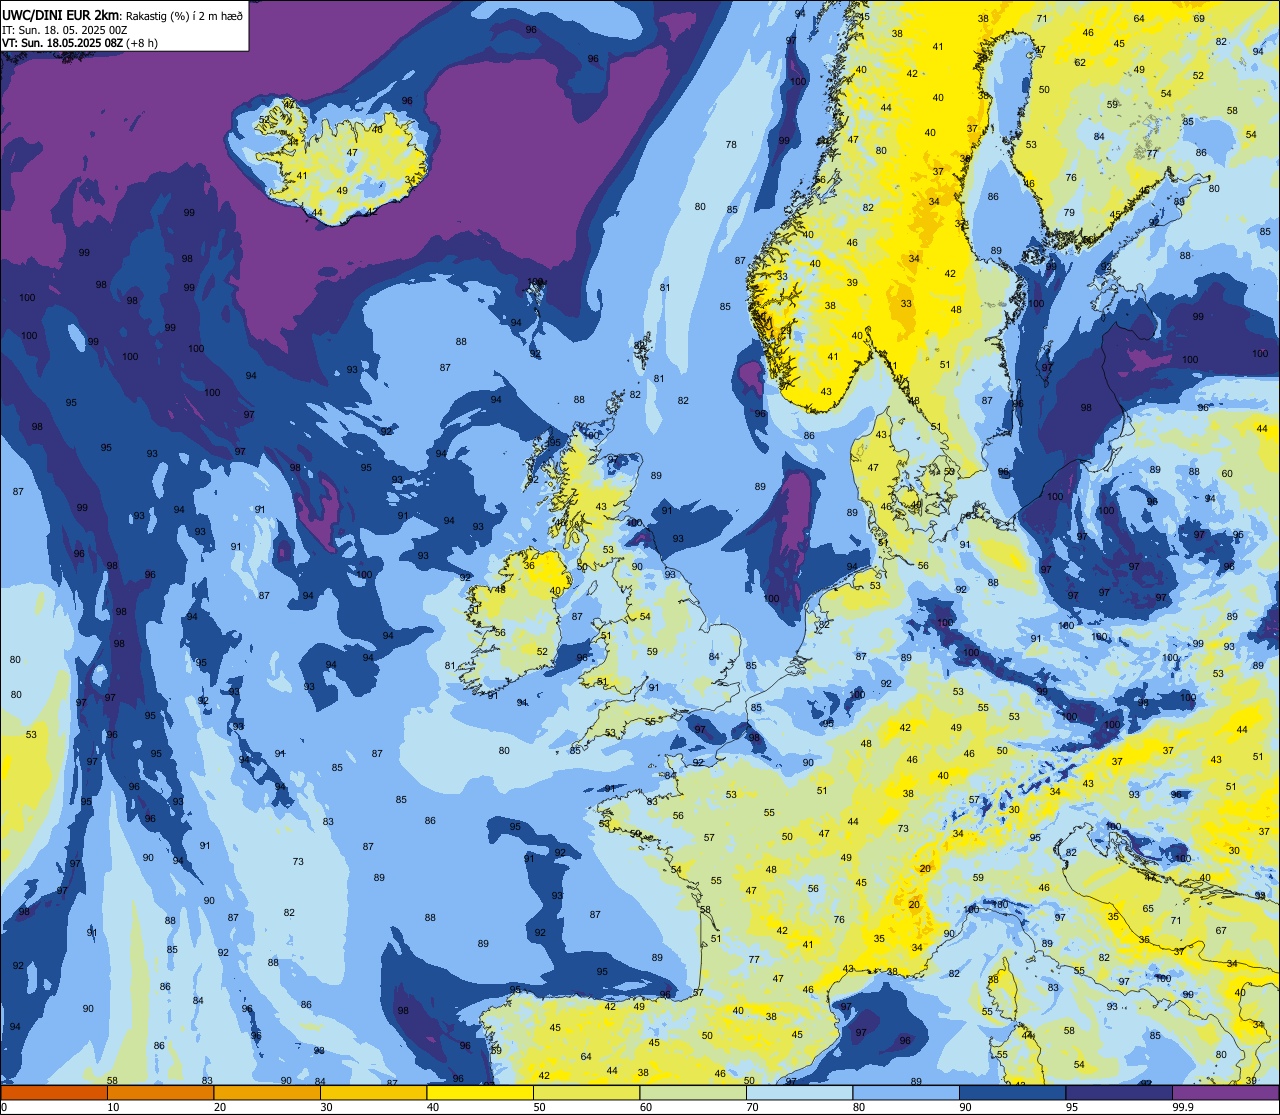Click the 90–95% medium blue legend swatch
This screenshot has width=1280, height=1115.
1012,1092
